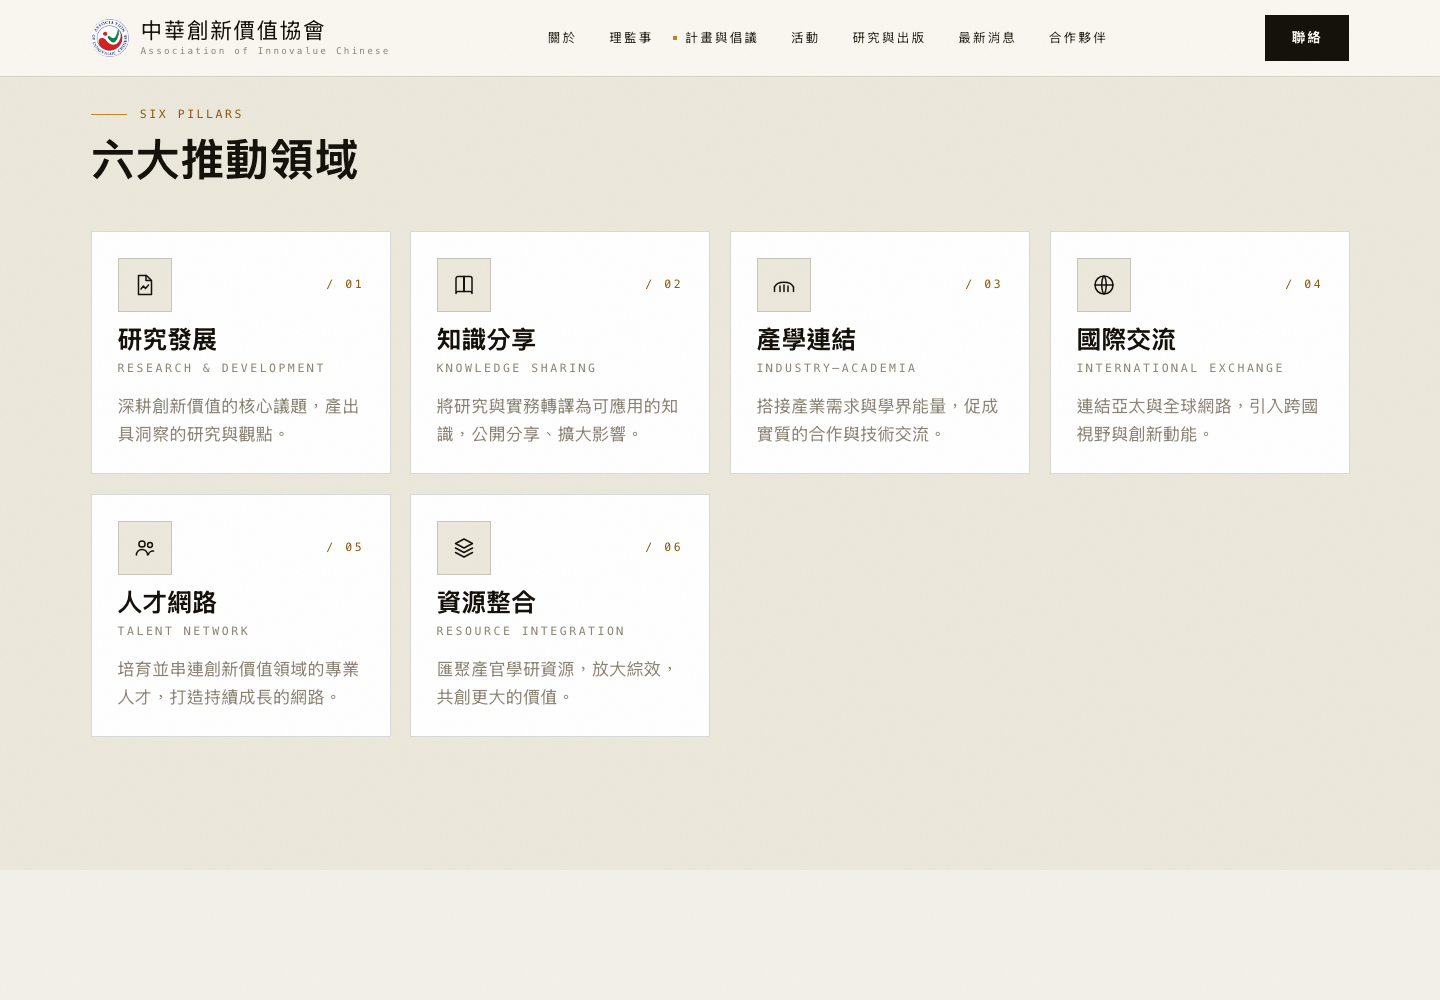Click the description starting 連結亞太與全球網路
Screen dimensions: 1440x1000
[x=1198, y=420]
